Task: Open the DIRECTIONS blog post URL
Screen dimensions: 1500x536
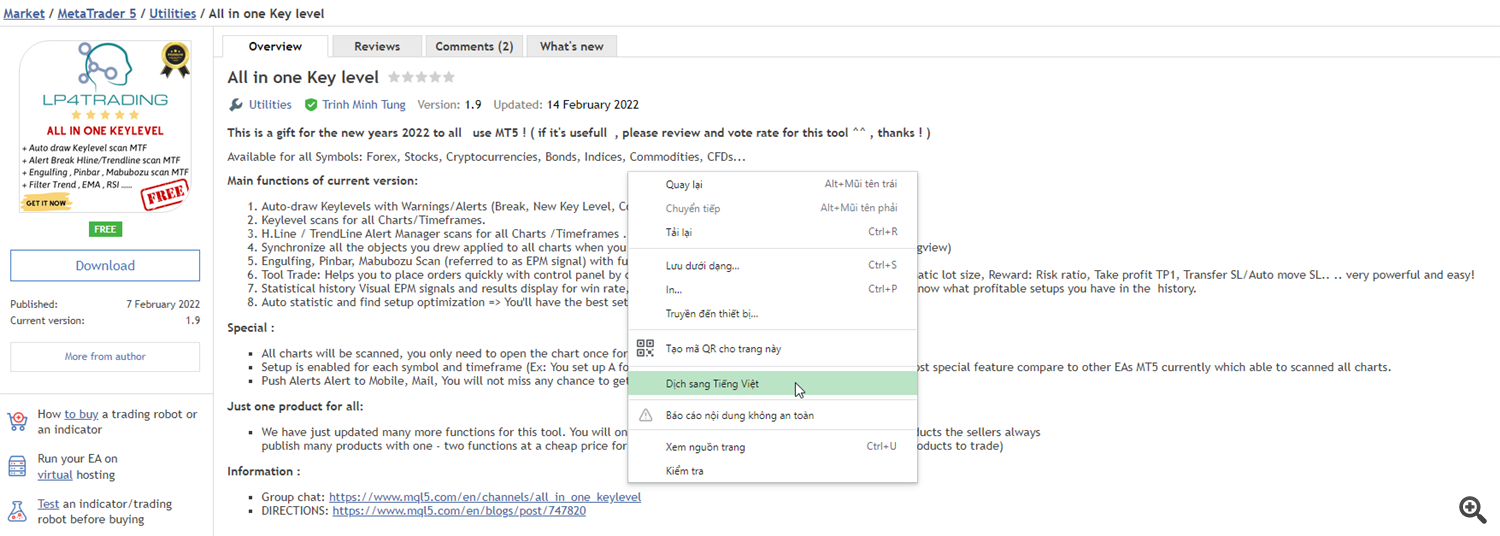Action: point(459,510)
